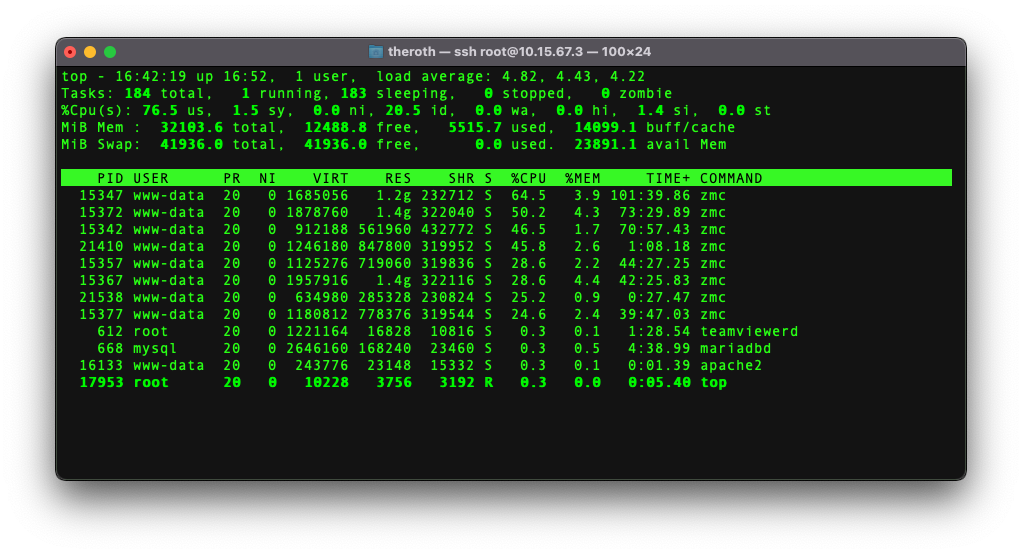Click the '12488.8 free' memory value
Viewport: 1022px width, 554px height.
click(358, 127)
